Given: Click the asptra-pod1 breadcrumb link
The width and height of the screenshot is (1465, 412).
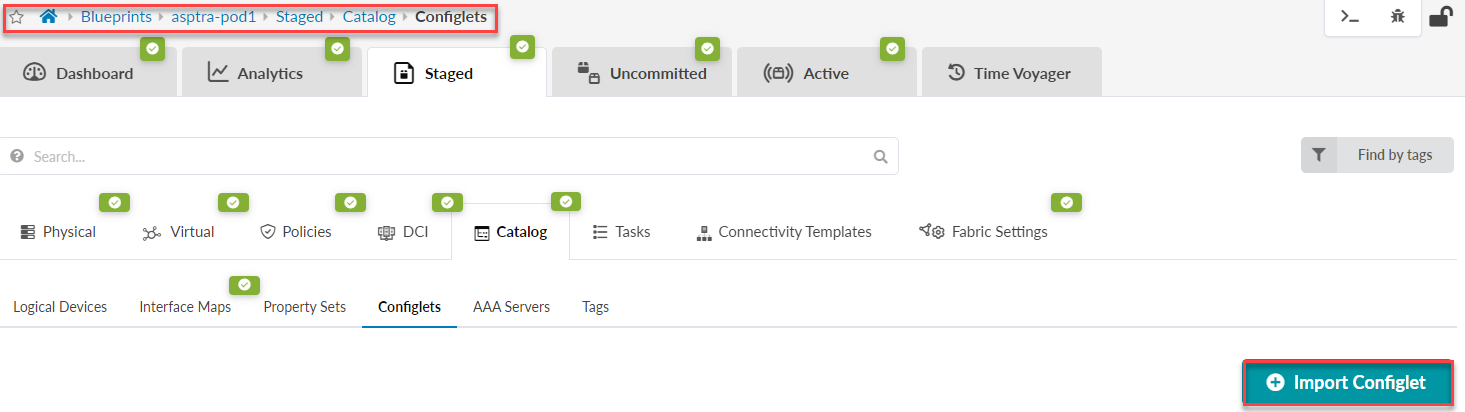Looking at the screenshot, I should 212,17.
